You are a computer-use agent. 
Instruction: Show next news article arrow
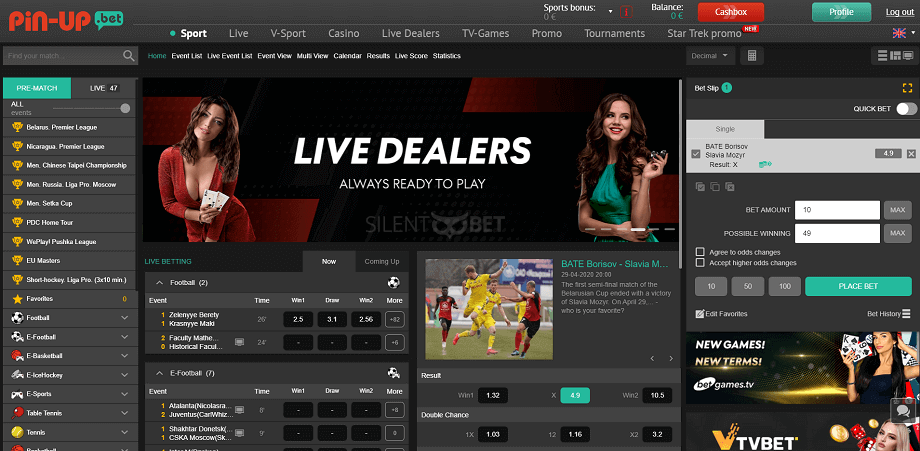pos(671,358)
